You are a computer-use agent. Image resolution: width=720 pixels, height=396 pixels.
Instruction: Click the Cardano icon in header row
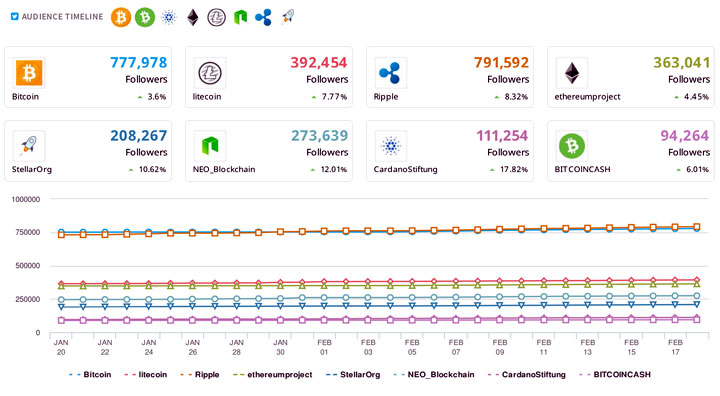pyautogui.click(x=169, y=17)
